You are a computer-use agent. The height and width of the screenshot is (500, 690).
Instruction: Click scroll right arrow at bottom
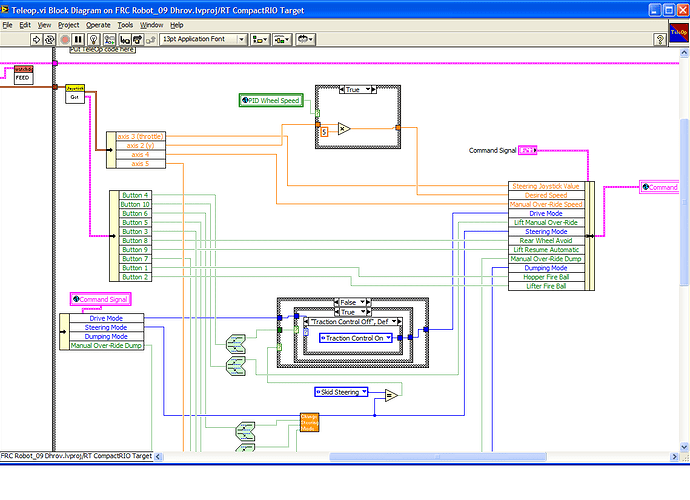pos(674,457)
